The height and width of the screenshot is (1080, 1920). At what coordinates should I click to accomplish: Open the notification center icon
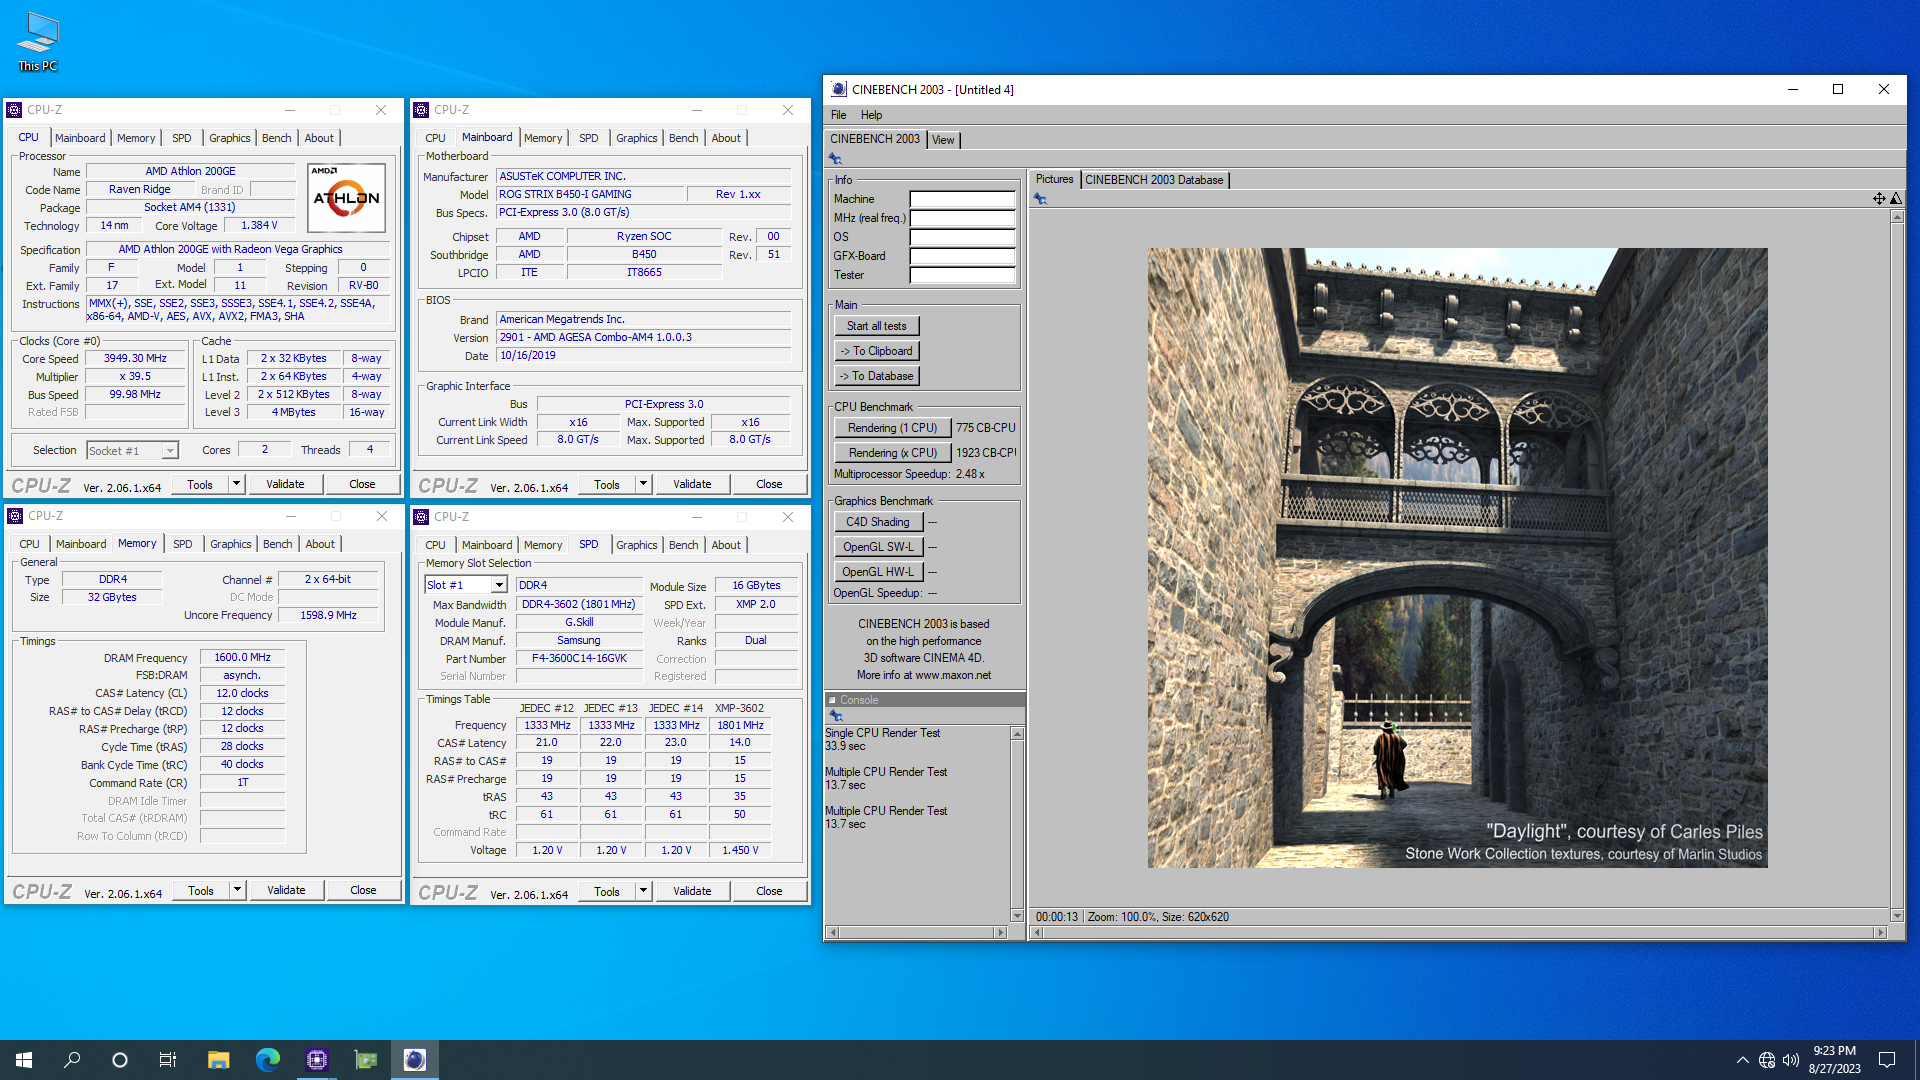coord(1887,1060)
